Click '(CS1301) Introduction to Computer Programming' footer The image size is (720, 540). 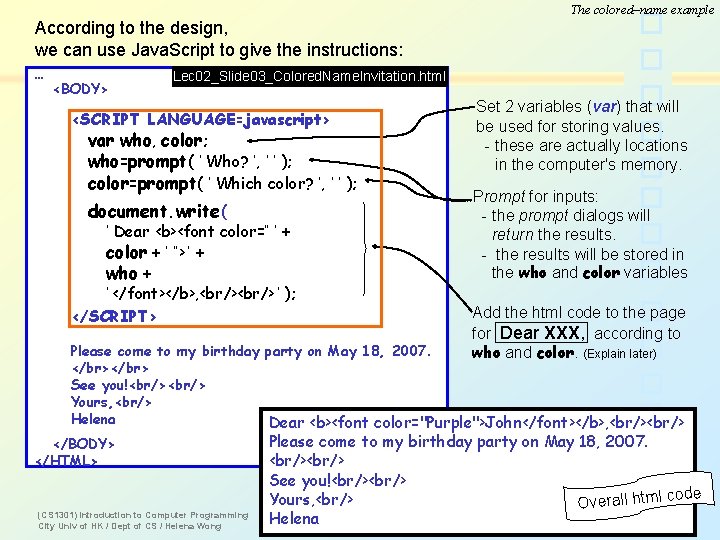pos(143,515)
